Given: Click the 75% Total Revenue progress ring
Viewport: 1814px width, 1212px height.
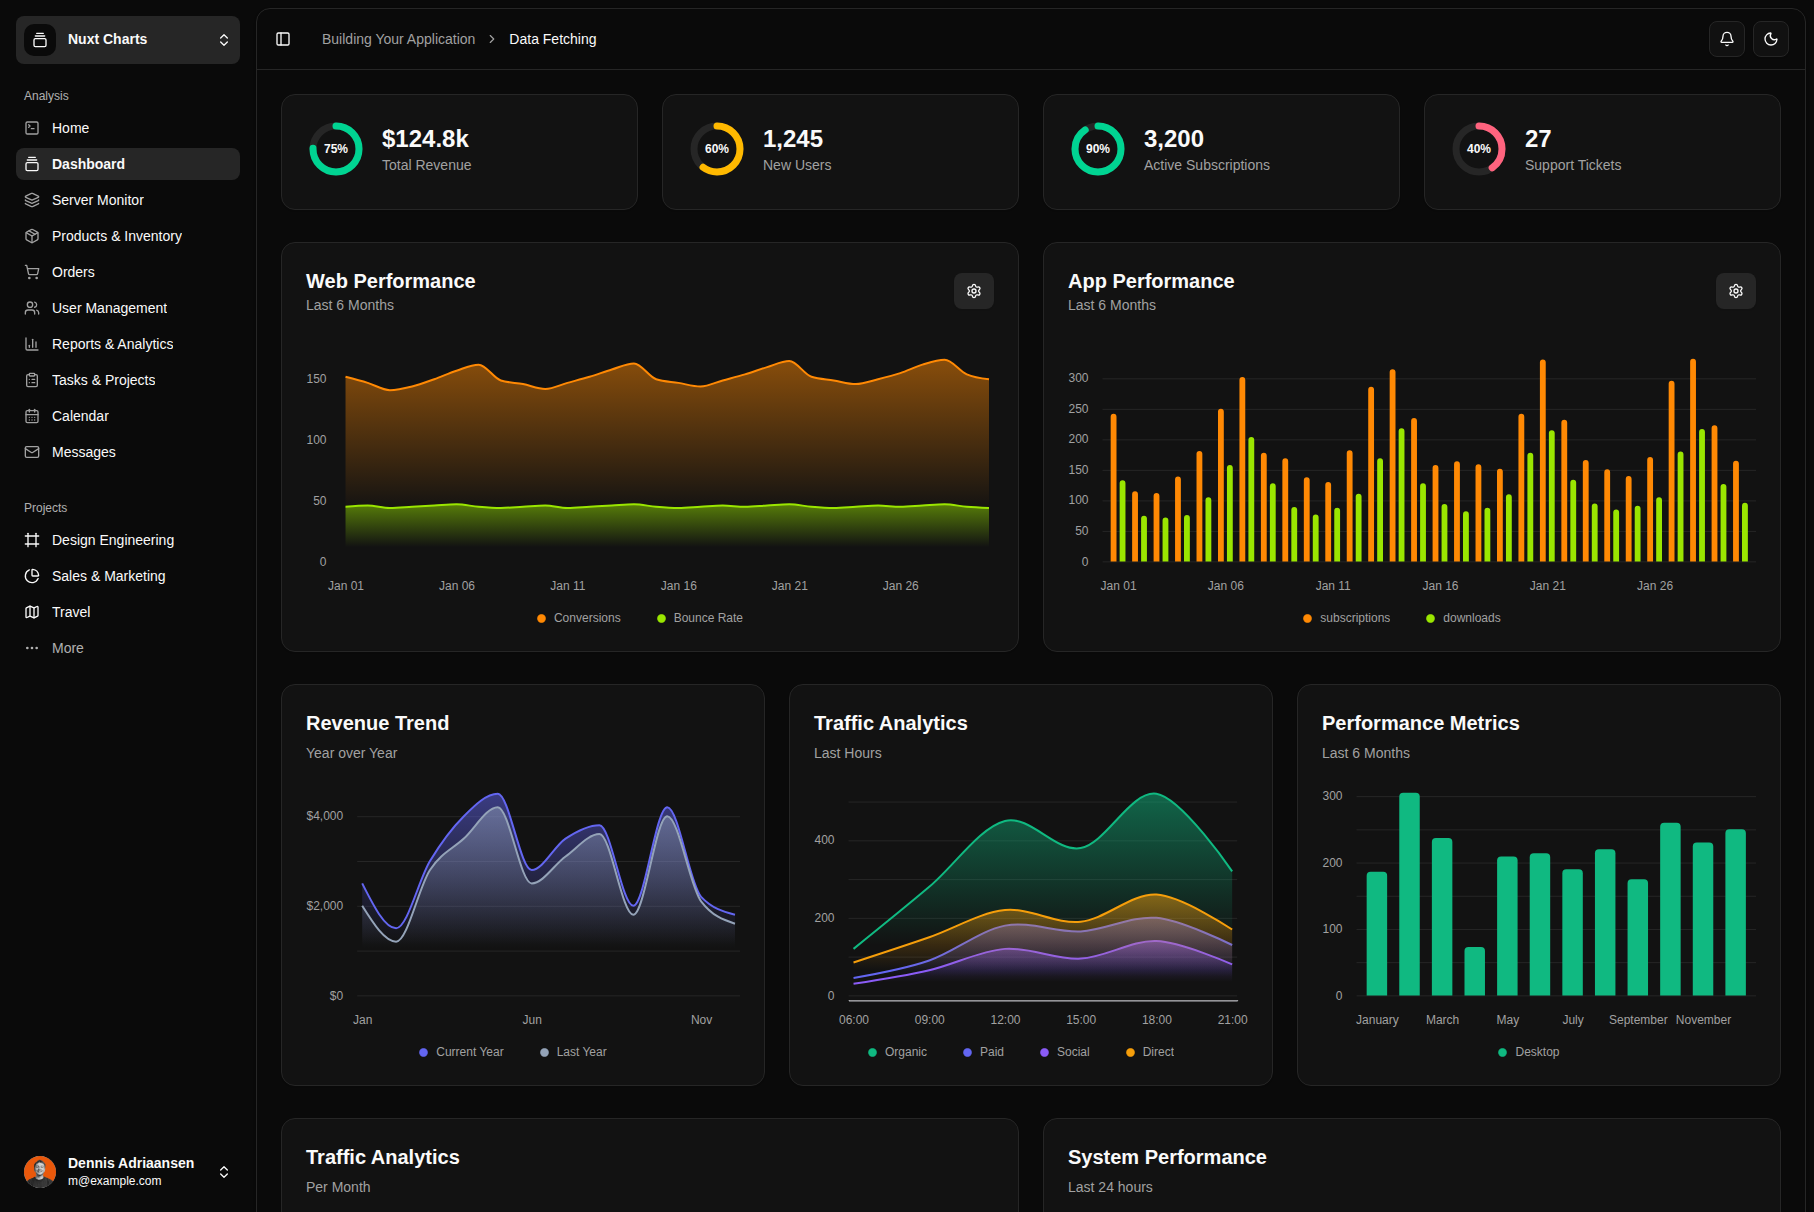Looking at the screenshot, I should click(336, 149).
